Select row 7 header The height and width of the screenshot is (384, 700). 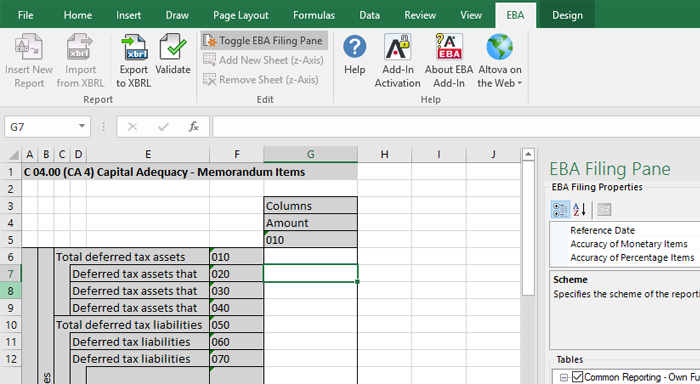[x=11, y=274]
